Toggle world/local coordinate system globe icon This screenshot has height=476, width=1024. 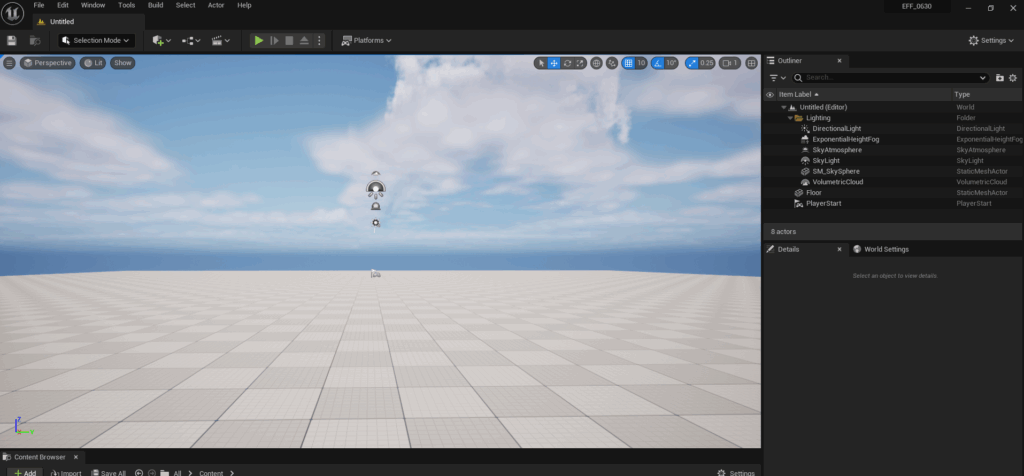(596, 63)
